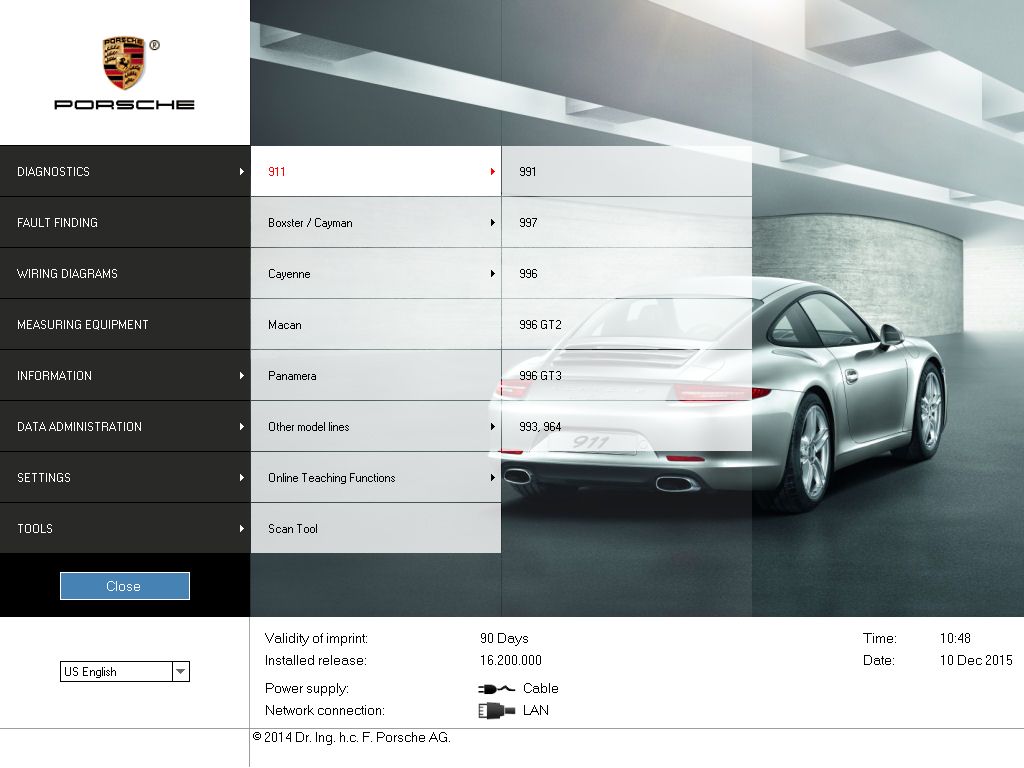This screenshot has height=768, width=1024.
Task: Expand the DIAGNOSTICS submenu arrow
Action: point(242,171)
